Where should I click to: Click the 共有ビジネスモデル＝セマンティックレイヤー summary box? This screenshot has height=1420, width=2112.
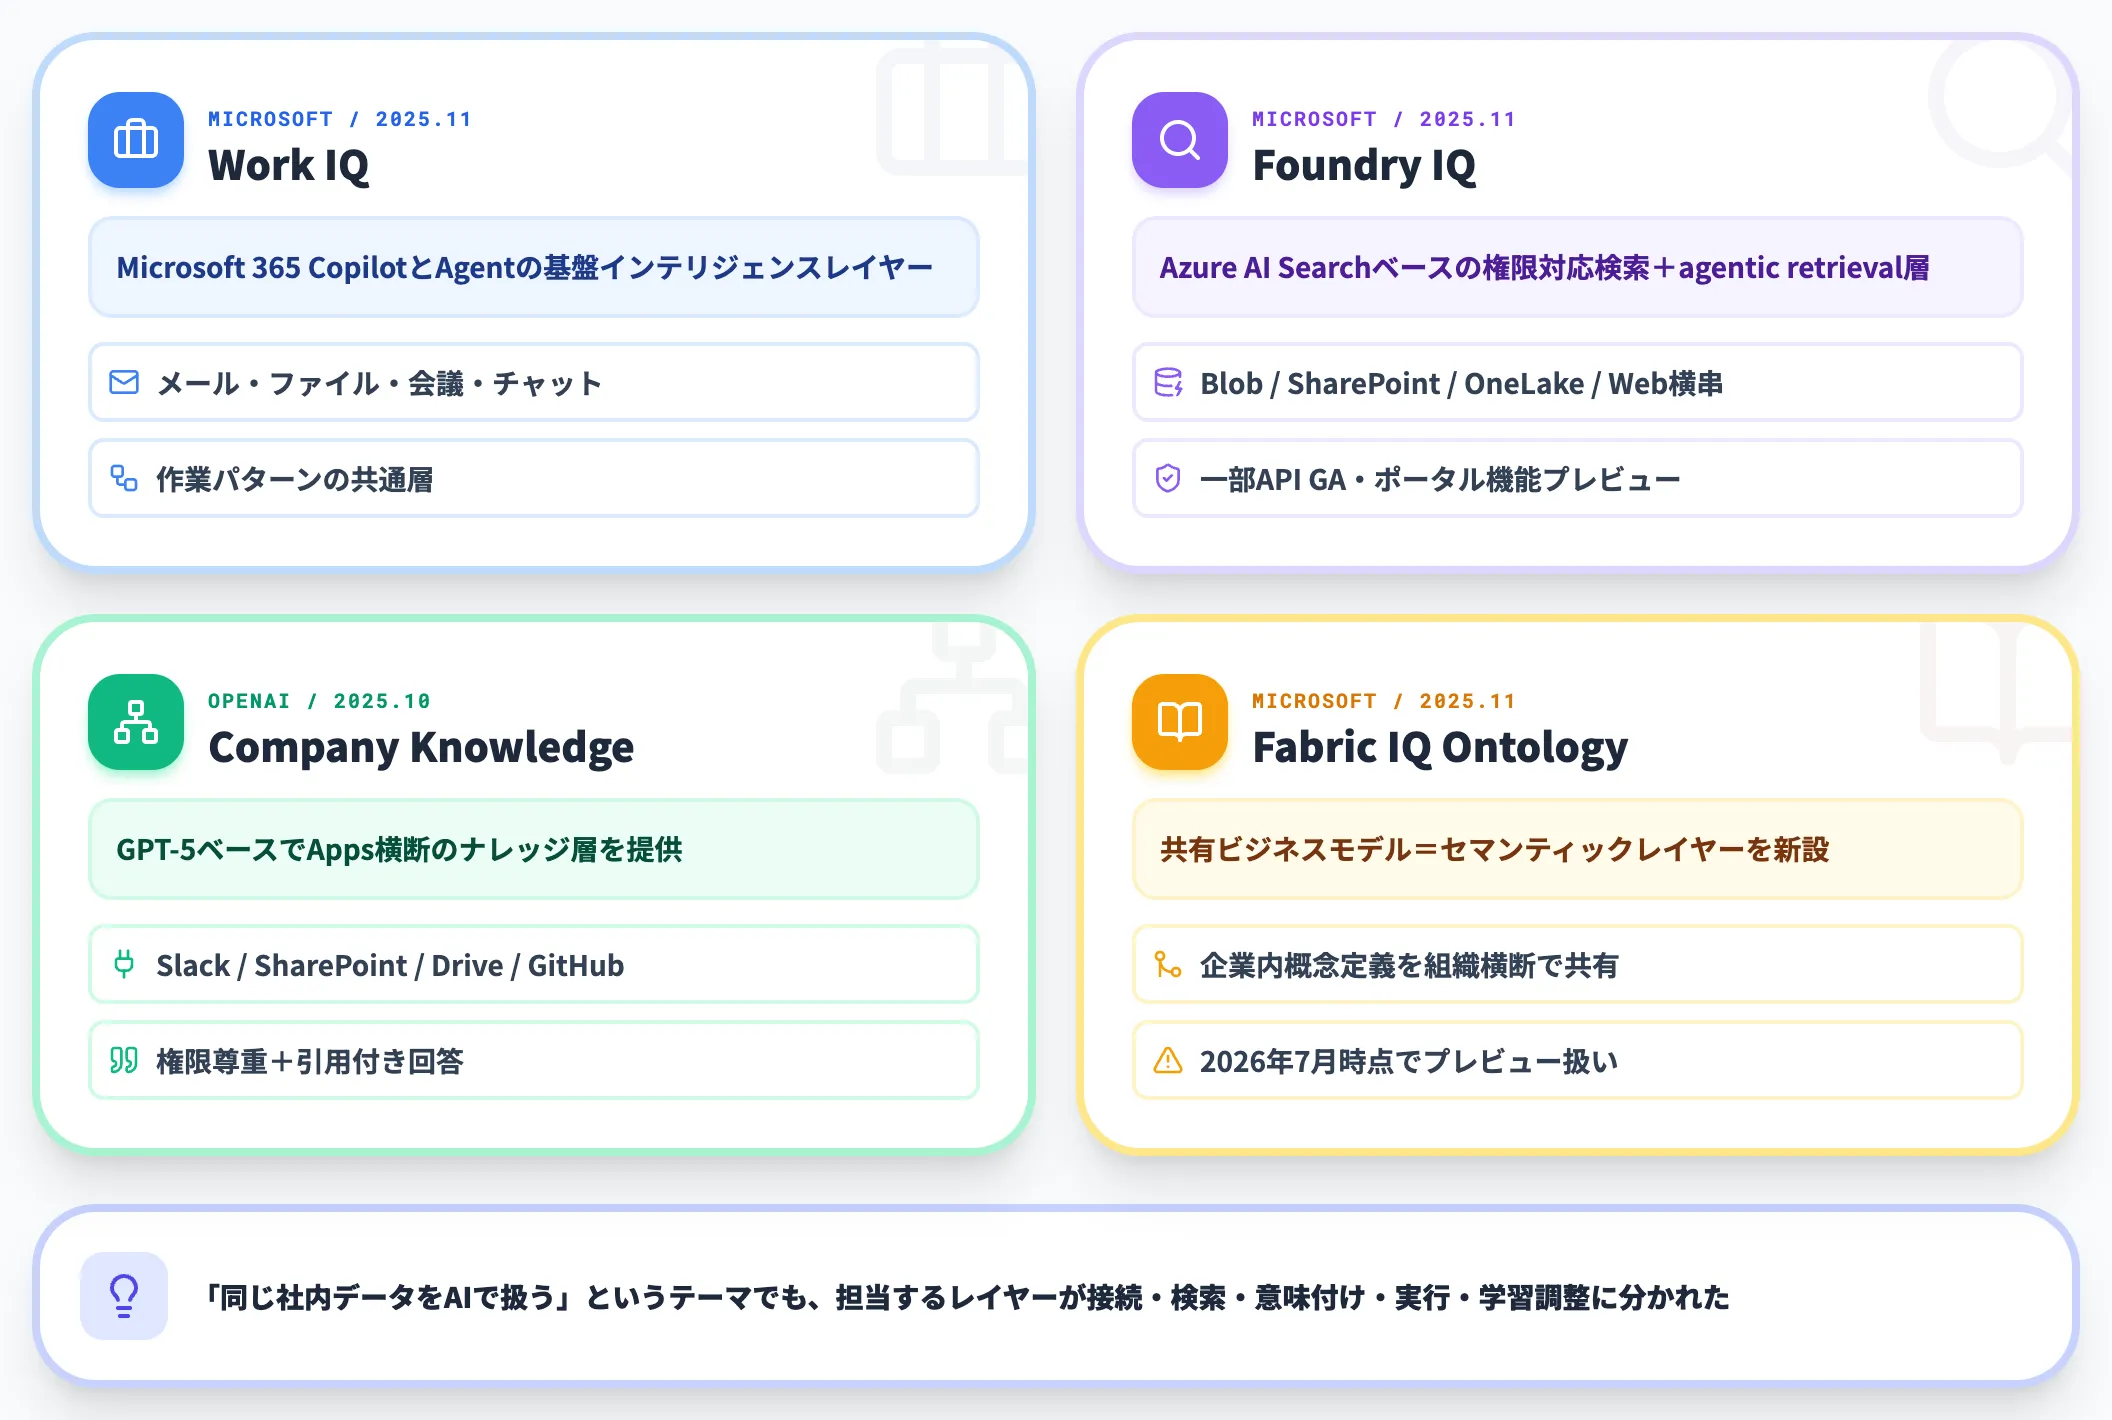click(x=1578, y=849)
